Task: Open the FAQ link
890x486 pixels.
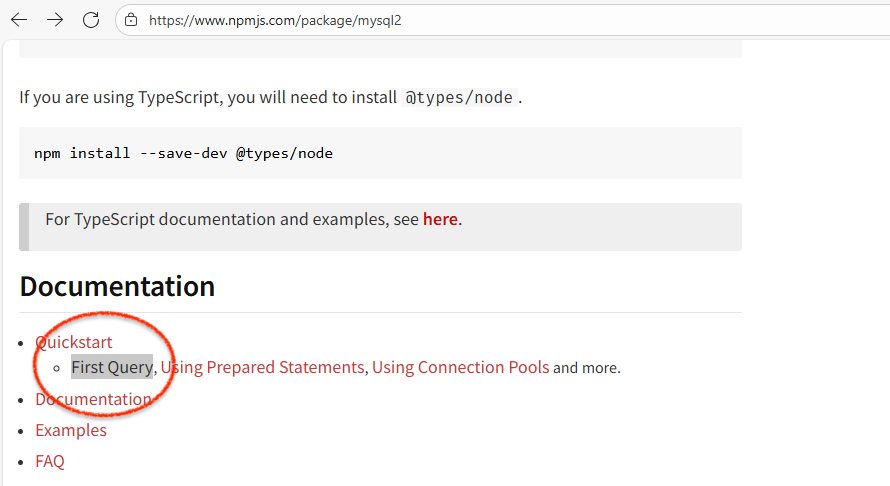Action: click(50, 461)
